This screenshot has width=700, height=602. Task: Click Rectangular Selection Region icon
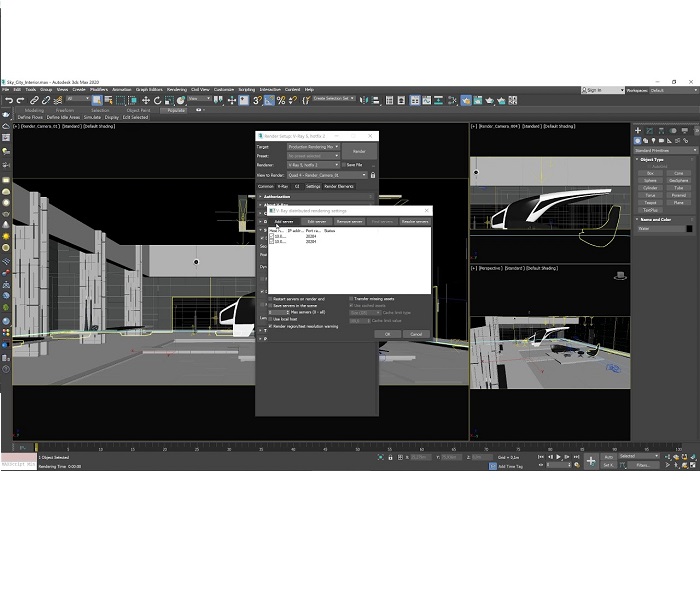pos(121,100)
